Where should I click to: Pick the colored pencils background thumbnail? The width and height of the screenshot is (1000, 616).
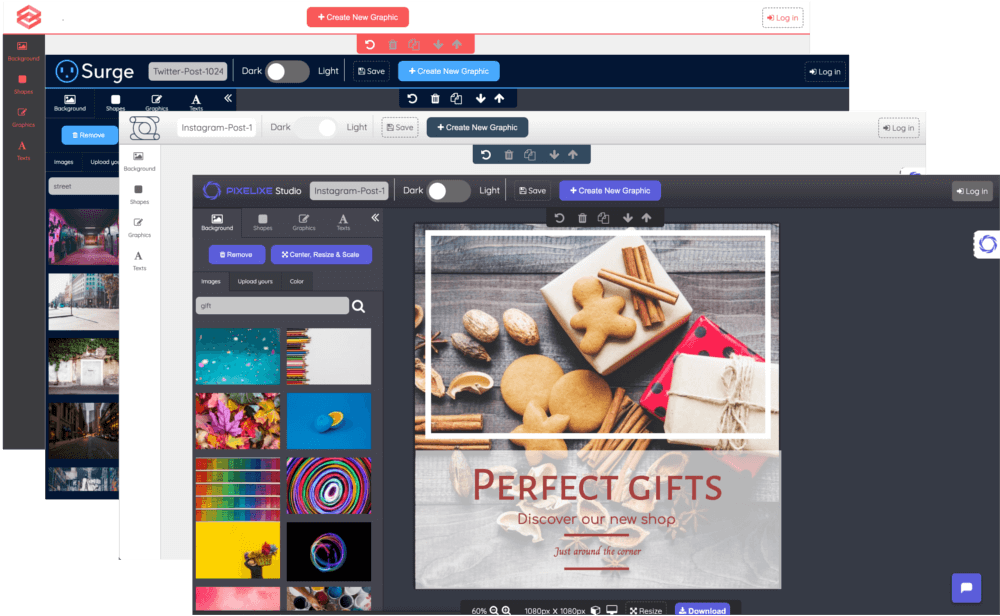coord(328,356)
